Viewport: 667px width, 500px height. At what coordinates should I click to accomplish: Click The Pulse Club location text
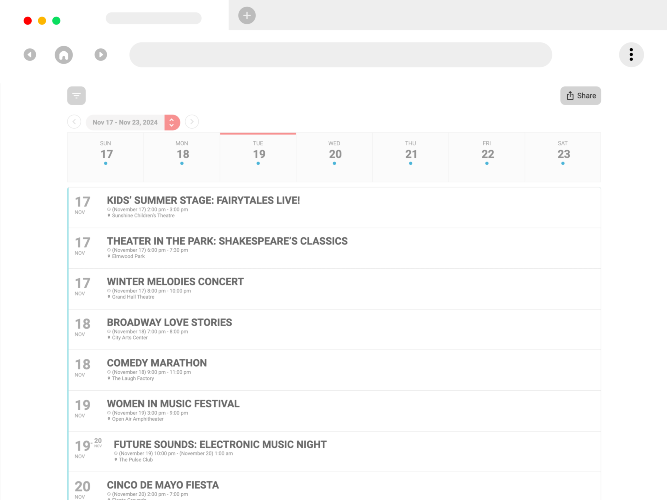pyautogui.click(x=136, y=460)
